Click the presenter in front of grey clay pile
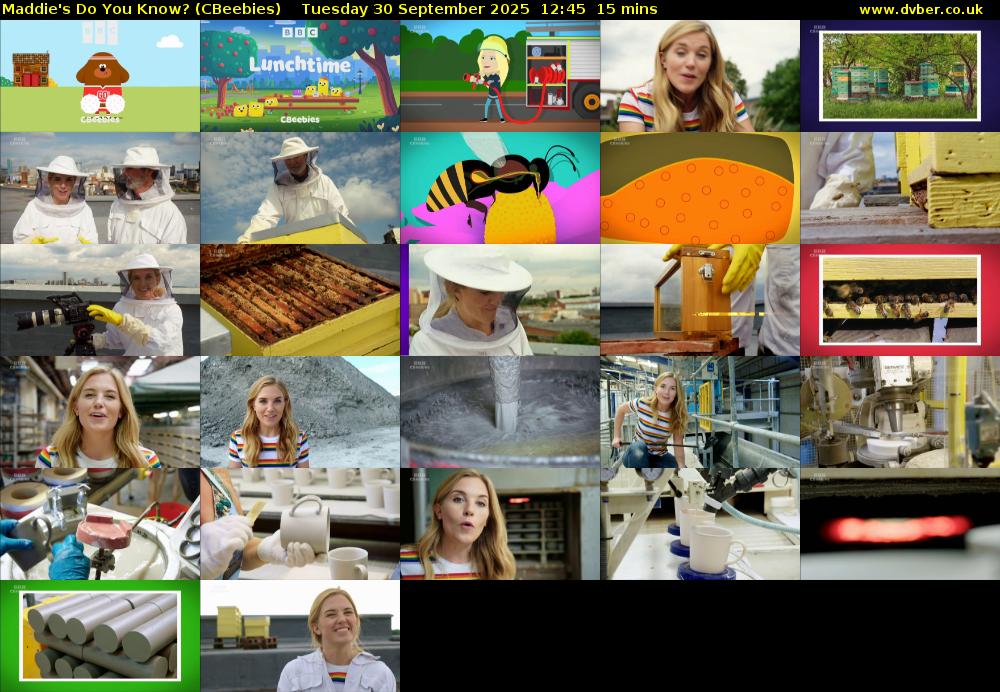This screenshot has height=692, width=1000. [x=300, y=412]
